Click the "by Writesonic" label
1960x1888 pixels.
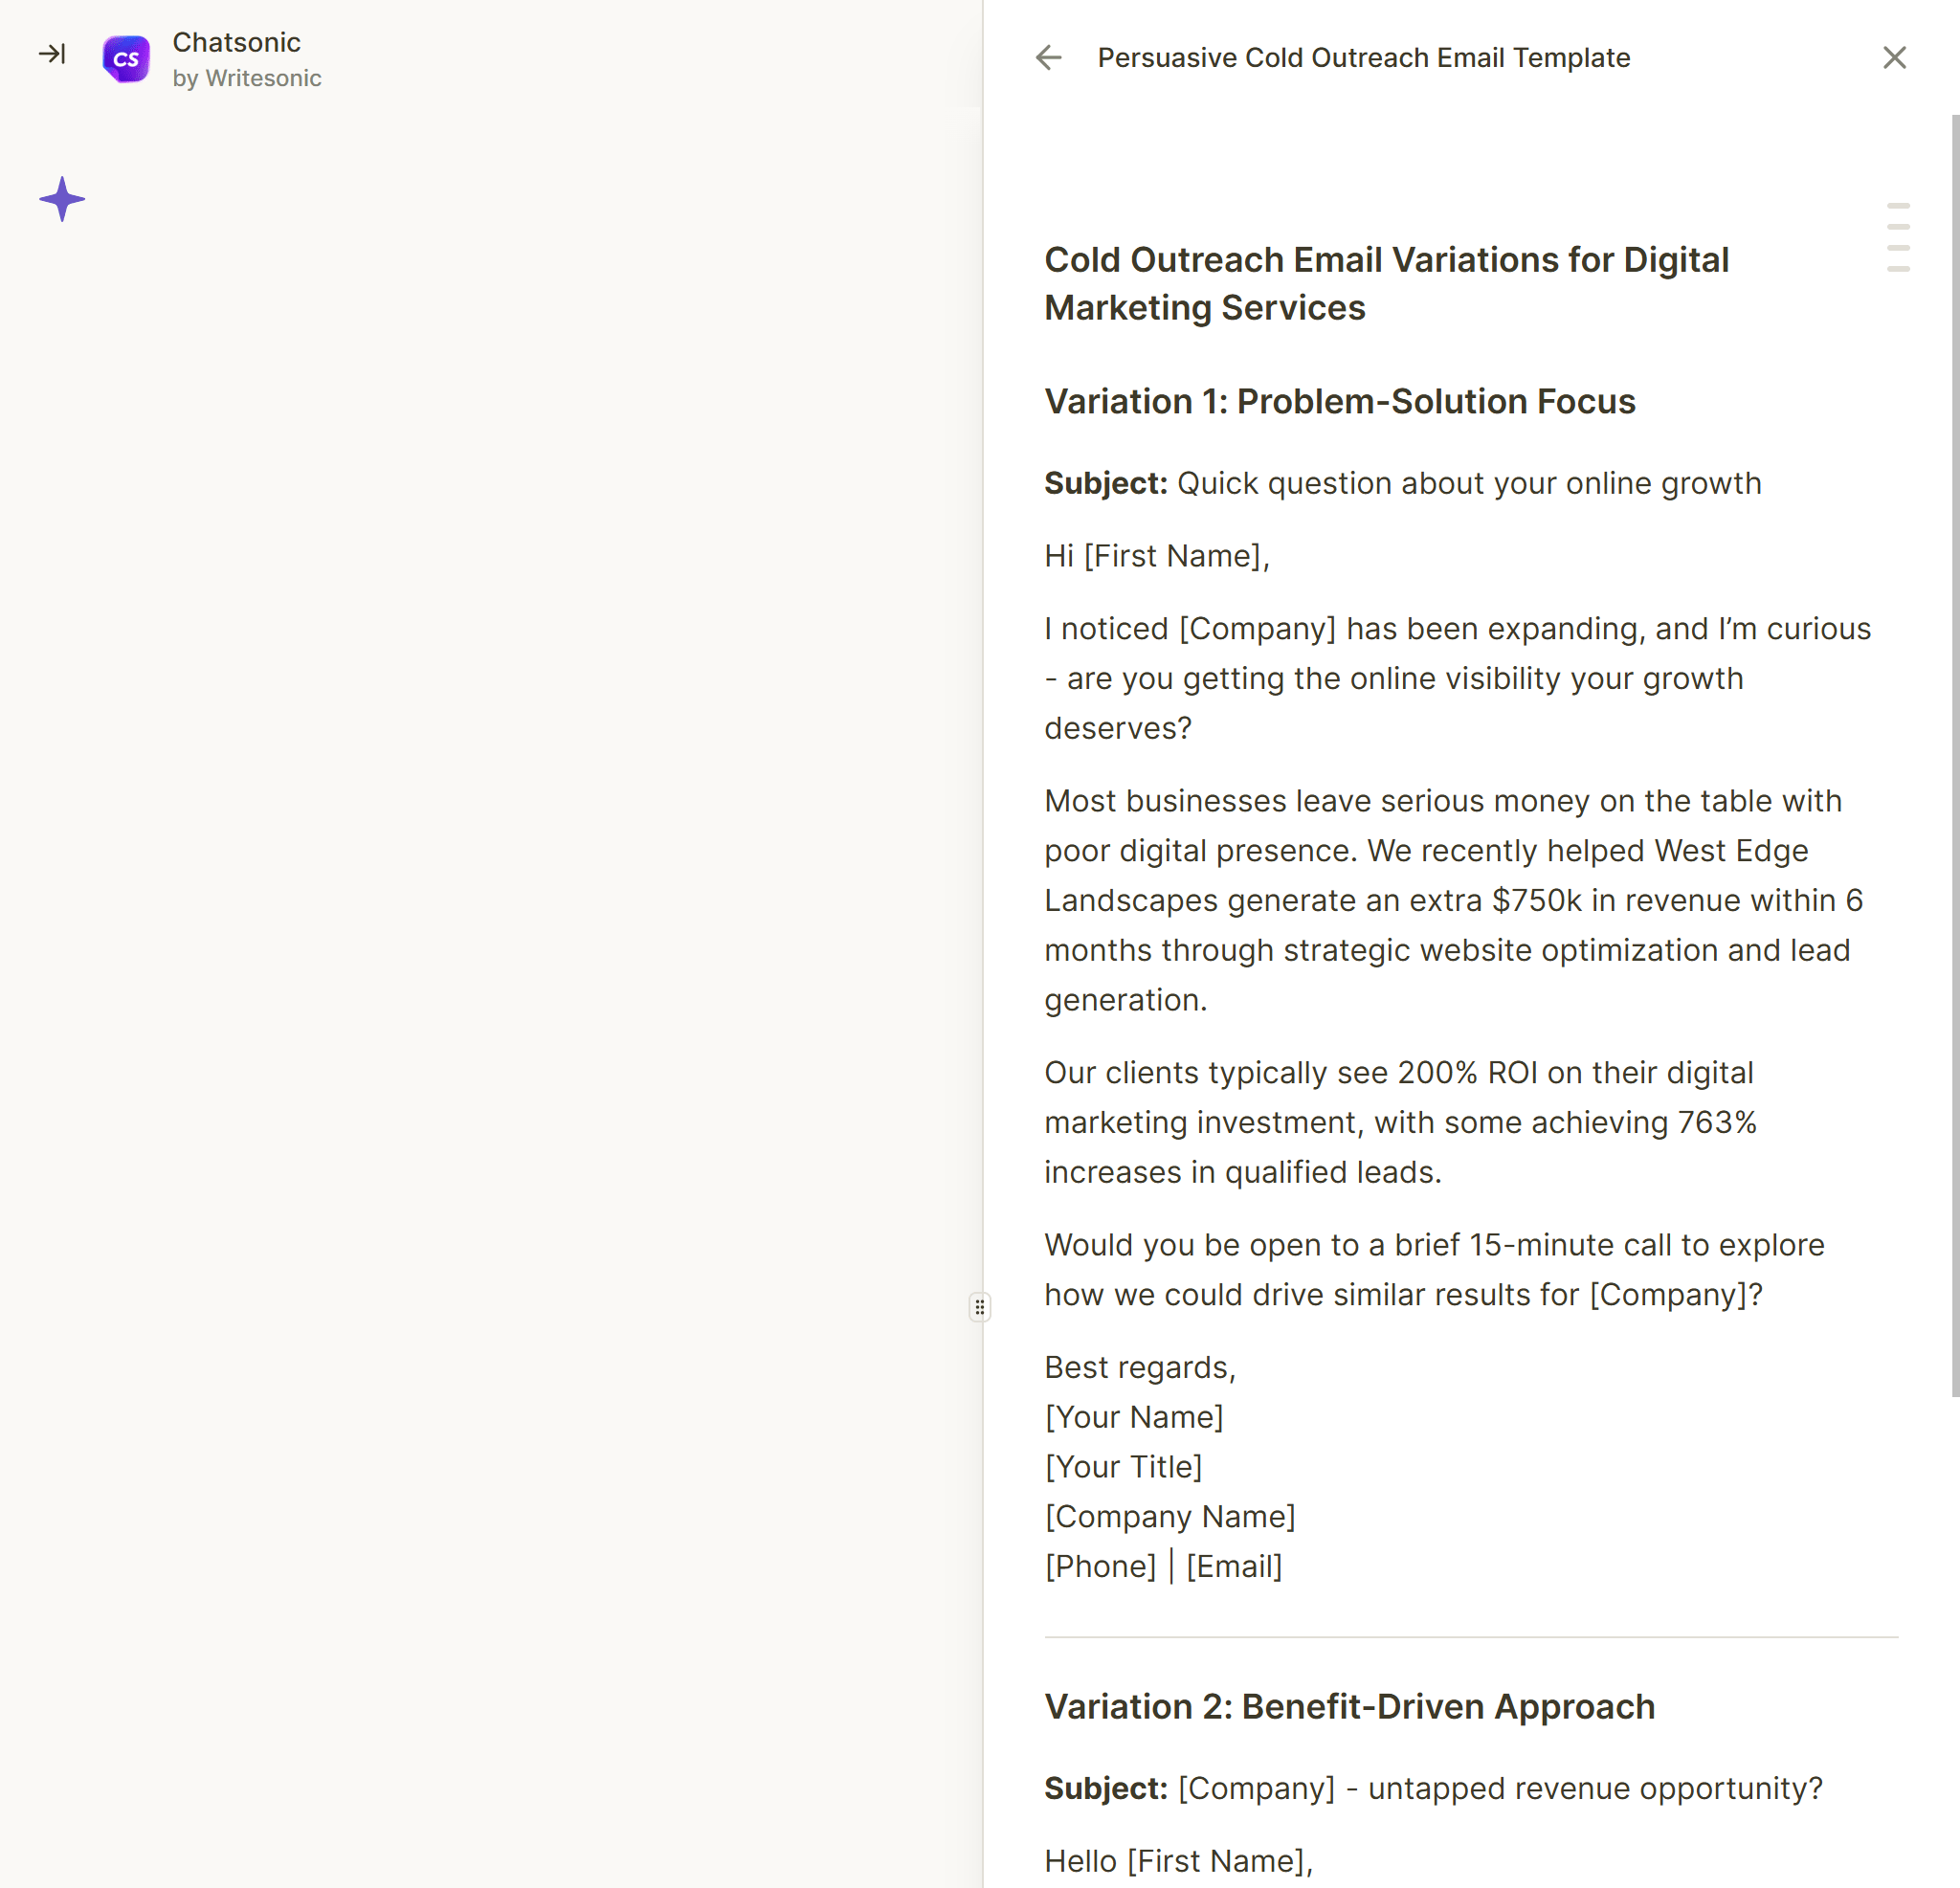(246, 78)
